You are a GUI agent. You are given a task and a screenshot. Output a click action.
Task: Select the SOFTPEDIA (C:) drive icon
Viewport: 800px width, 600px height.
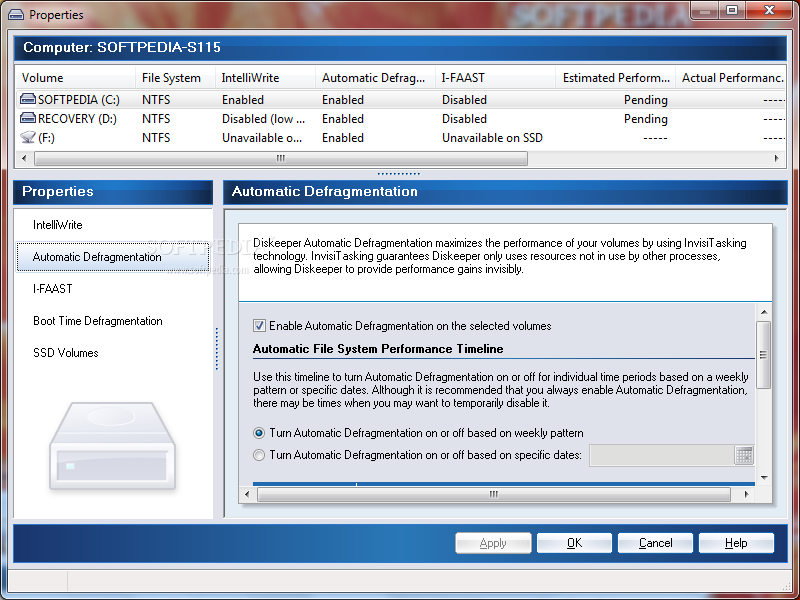pyautogui.click(x=28, y=99)
